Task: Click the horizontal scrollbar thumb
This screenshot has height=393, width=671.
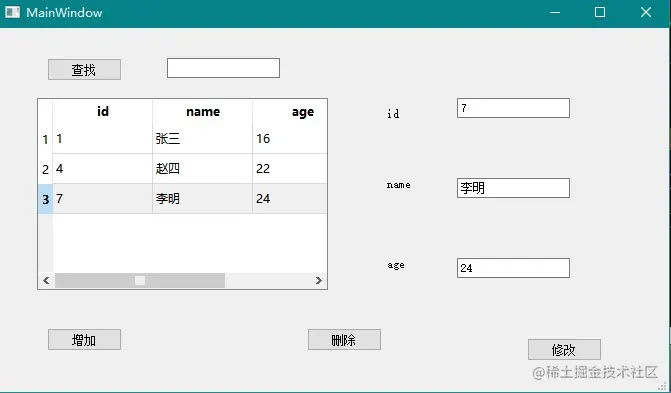Action: [x=140, y=280]
